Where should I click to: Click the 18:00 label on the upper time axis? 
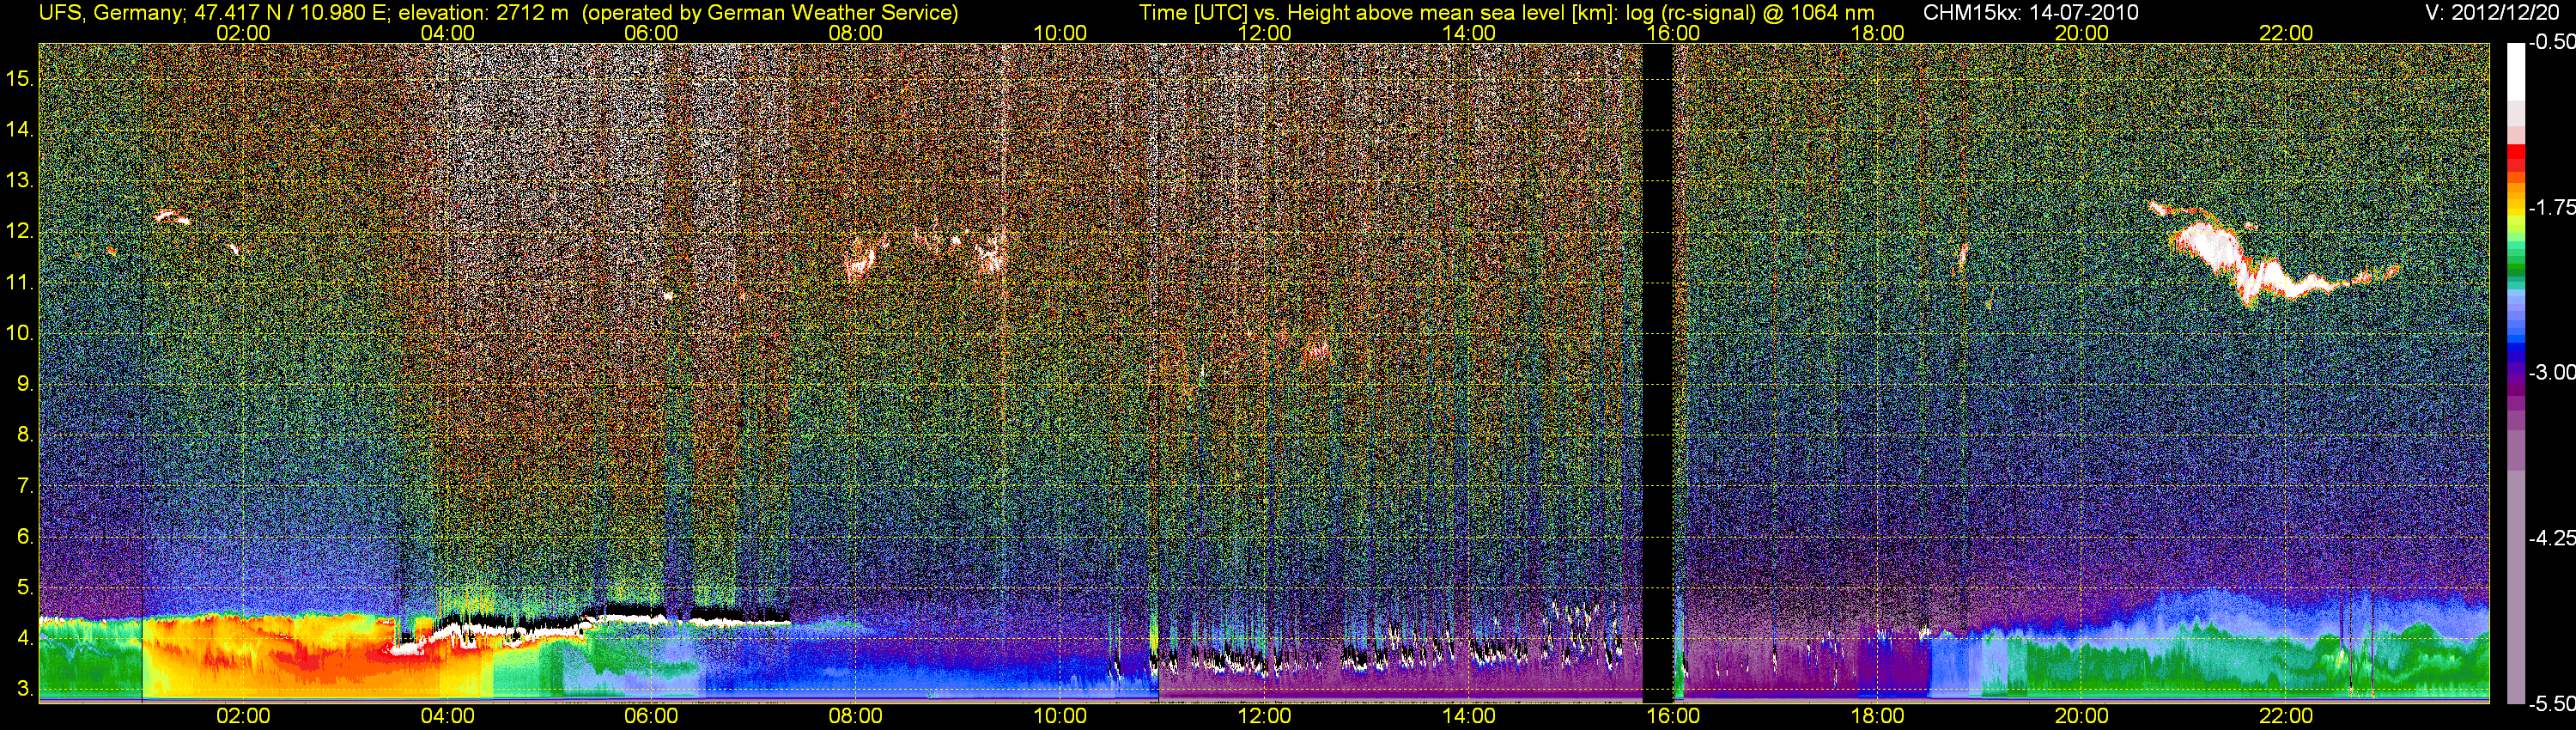pos(1877,33)
